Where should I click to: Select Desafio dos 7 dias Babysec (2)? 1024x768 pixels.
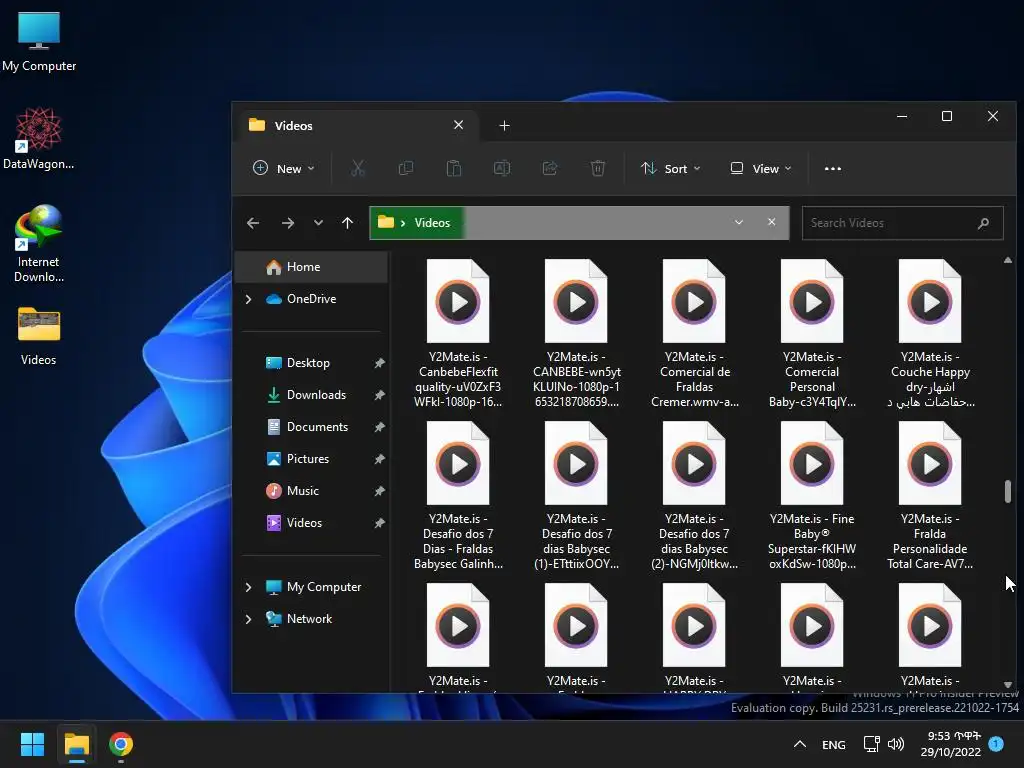(x=694, y=495)
